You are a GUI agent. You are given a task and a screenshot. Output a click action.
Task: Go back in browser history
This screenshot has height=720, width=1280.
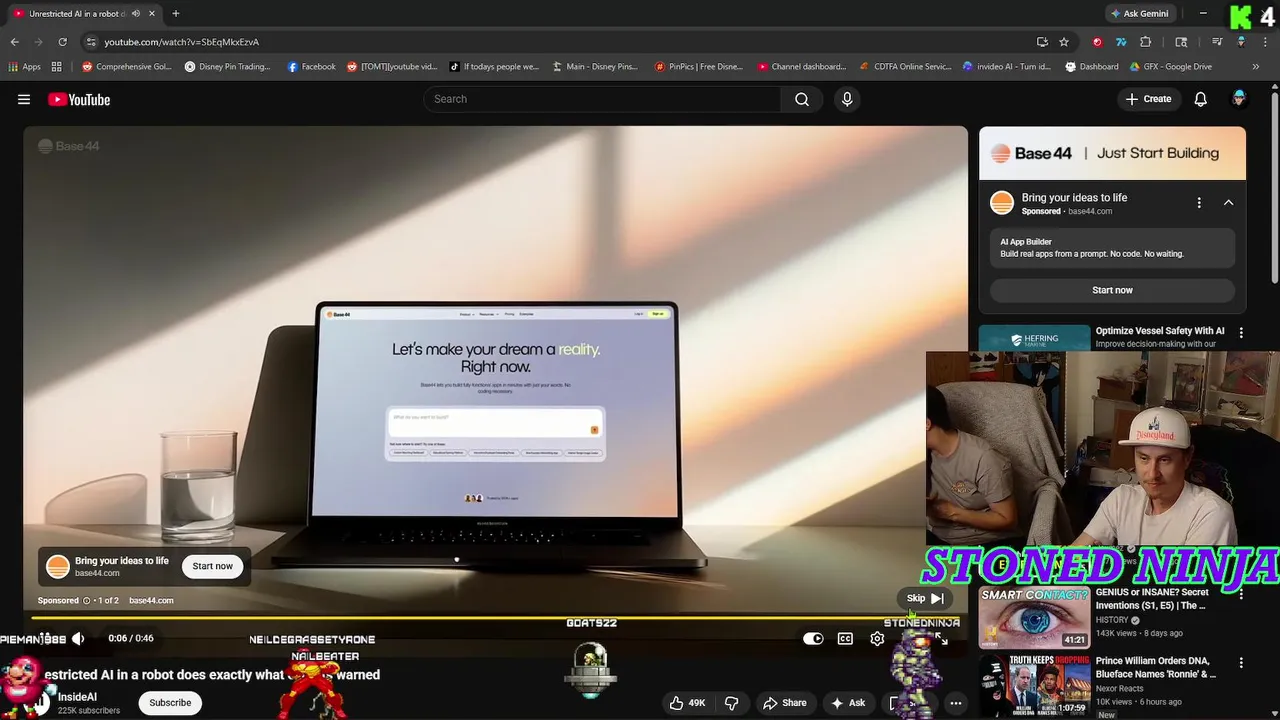click(14, 42)
